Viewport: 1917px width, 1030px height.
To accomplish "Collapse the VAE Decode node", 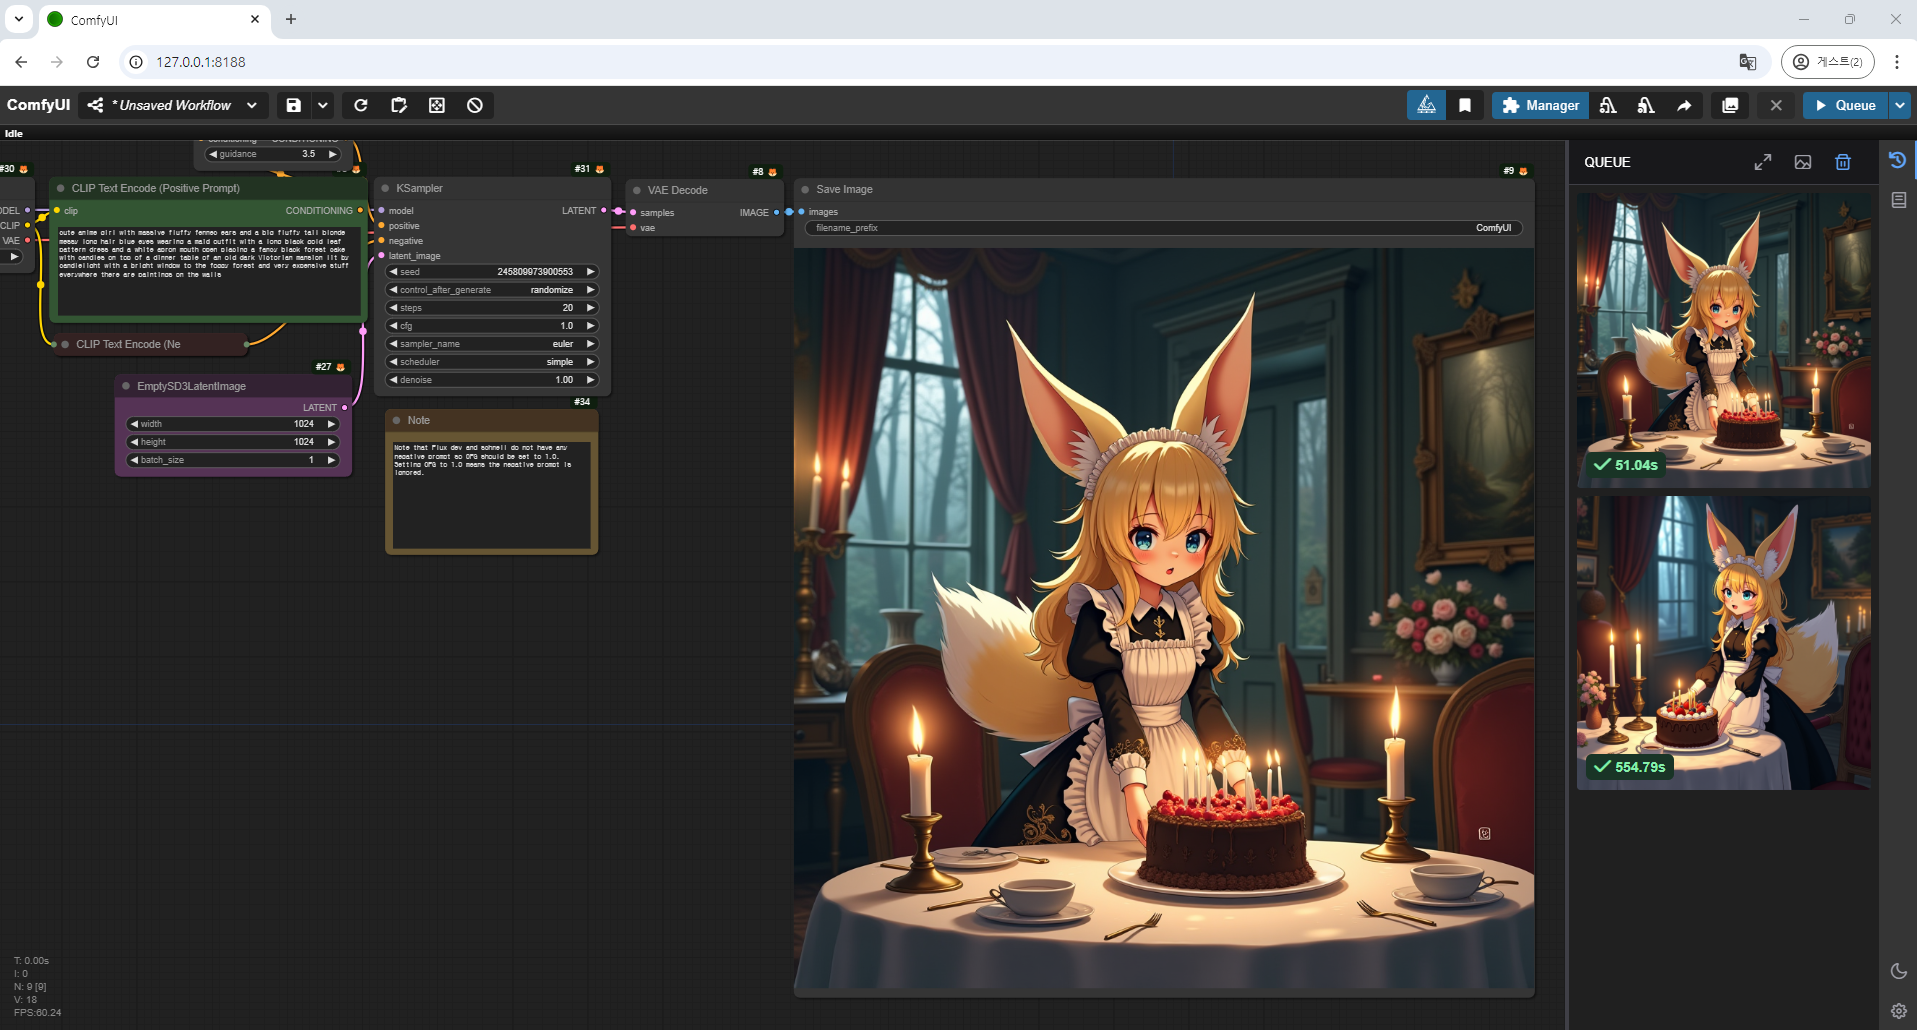I will pos(637,190).
